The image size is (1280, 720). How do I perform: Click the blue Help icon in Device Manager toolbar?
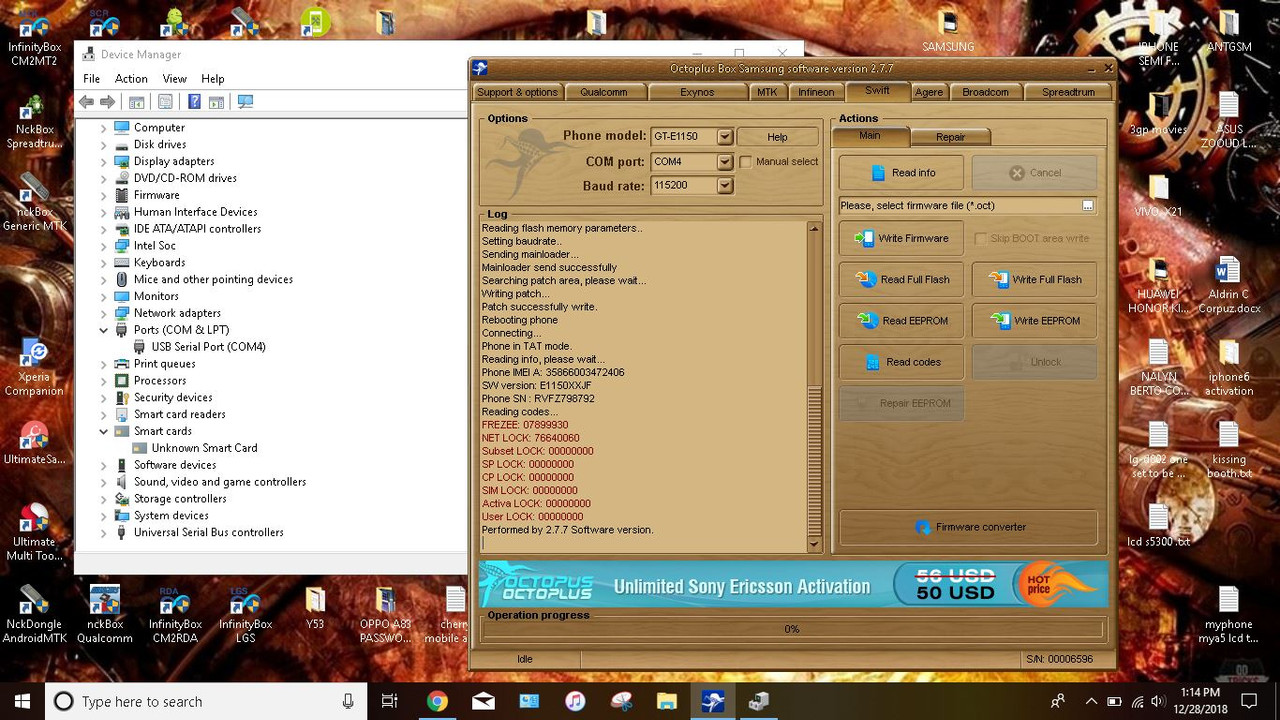click(194, 102)
